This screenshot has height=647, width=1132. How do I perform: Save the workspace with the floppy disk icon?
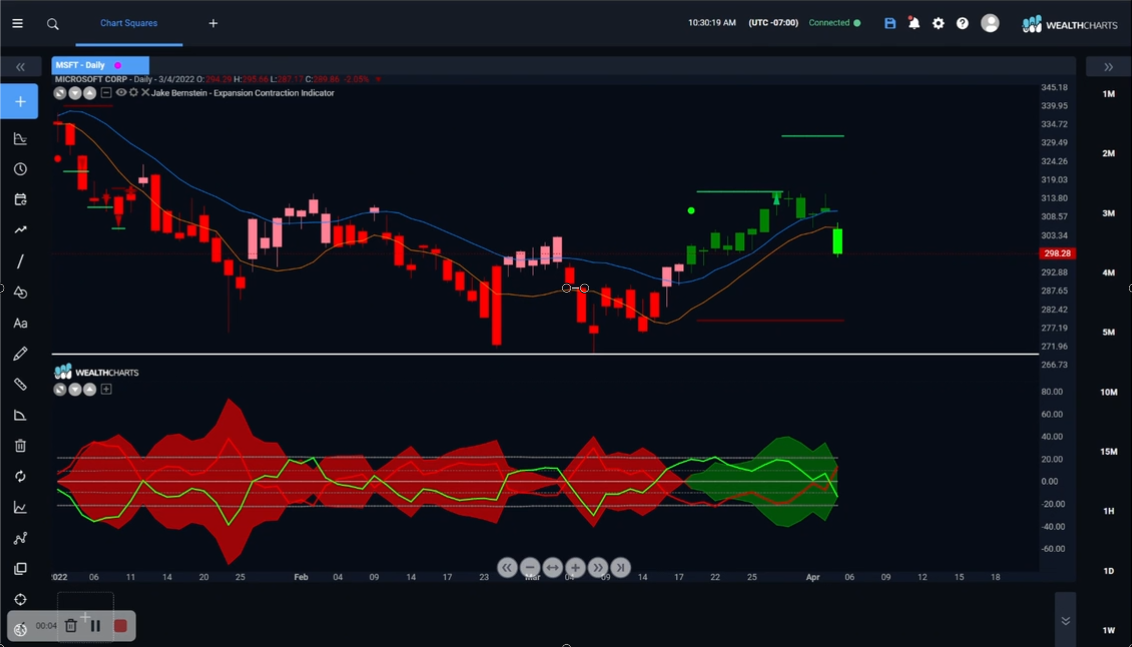(890, 23)
